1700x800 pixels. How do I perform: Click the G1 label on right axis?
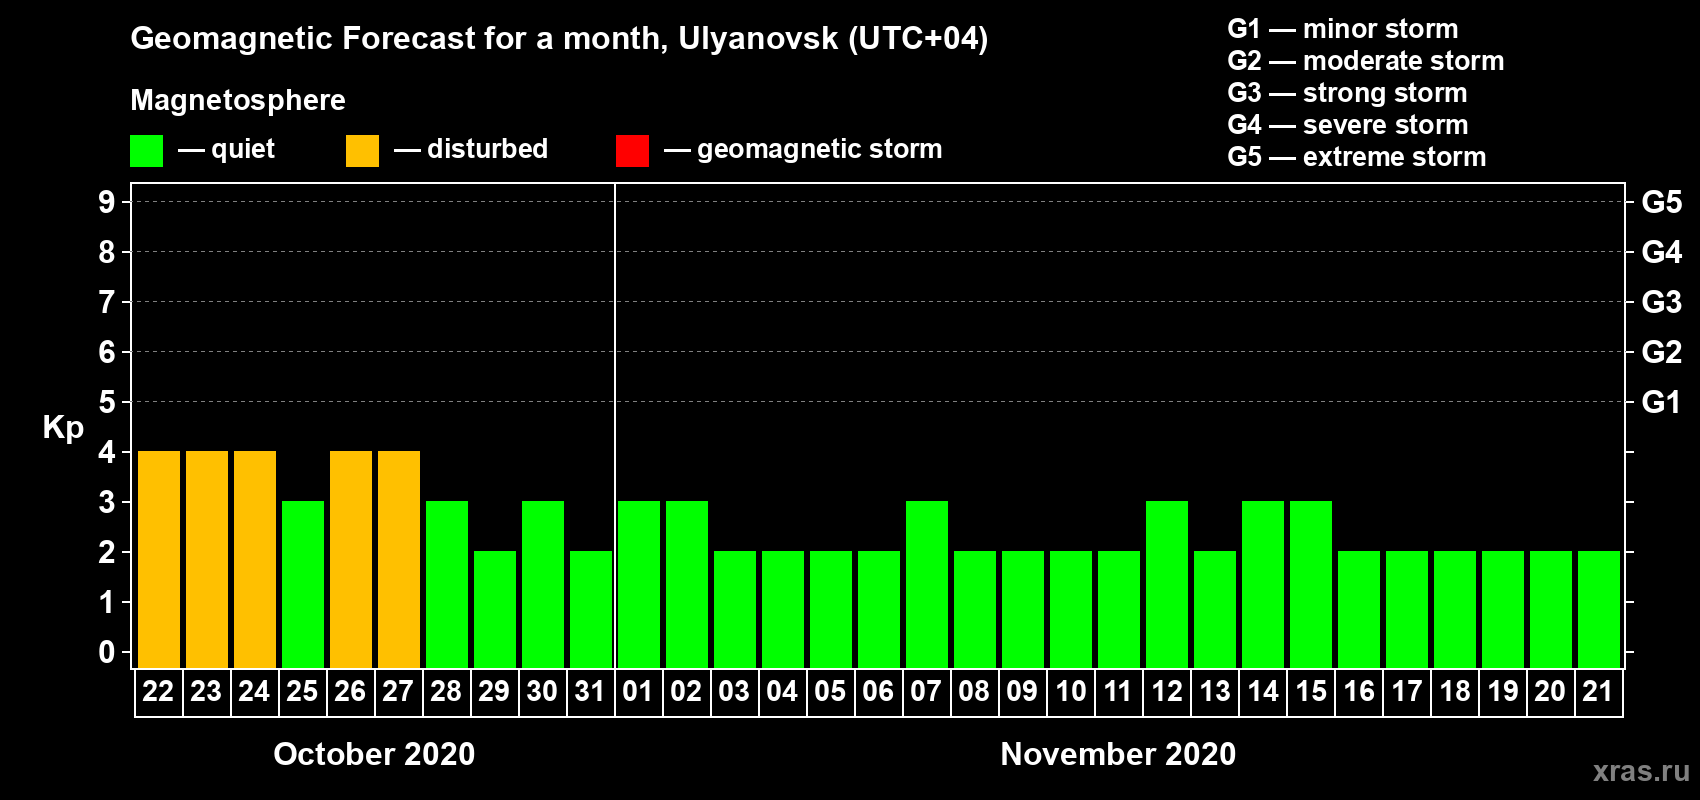click(1662, 402)
